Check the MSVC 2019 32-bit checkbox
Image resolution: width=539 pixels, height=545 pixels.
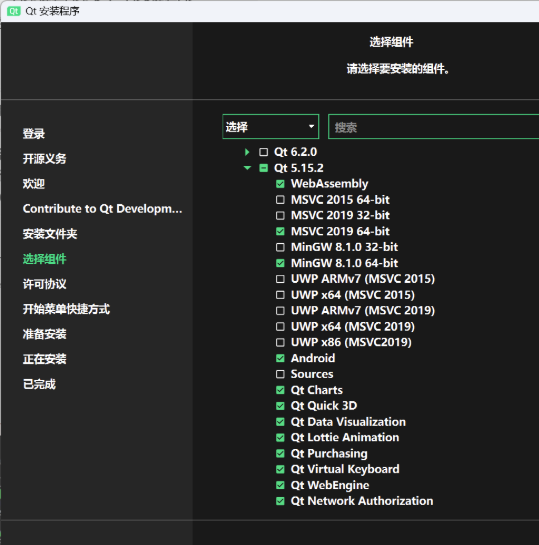(x=280, y=215)
